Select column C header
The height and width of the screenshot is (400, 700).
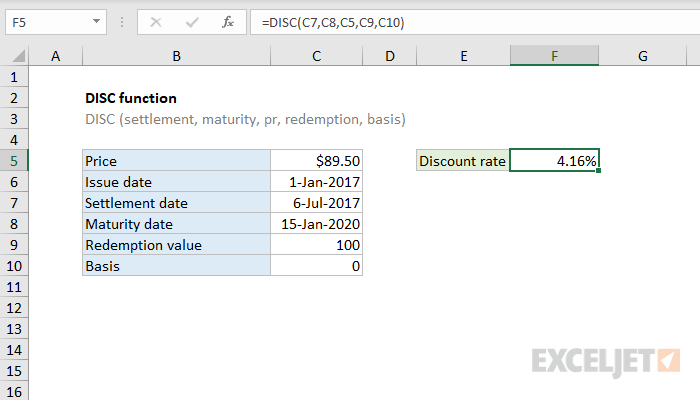point(317,56)
